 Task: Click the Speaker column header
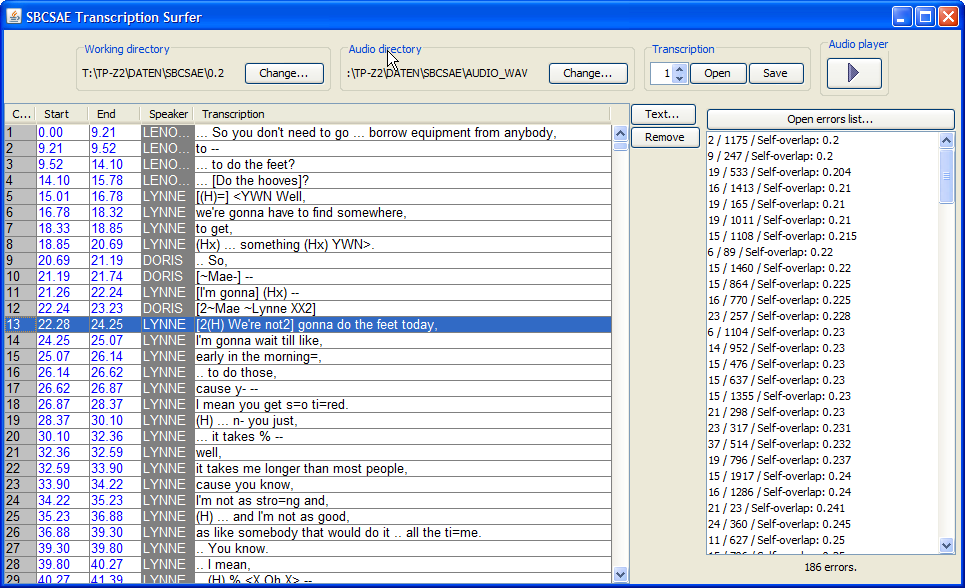[x=168, y=114]
